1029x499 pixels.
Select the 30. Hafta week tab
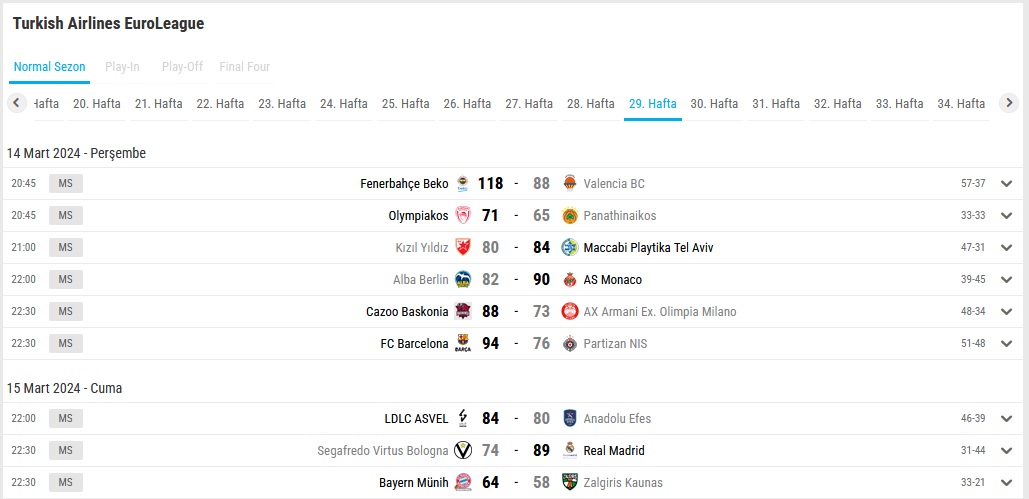714,104
